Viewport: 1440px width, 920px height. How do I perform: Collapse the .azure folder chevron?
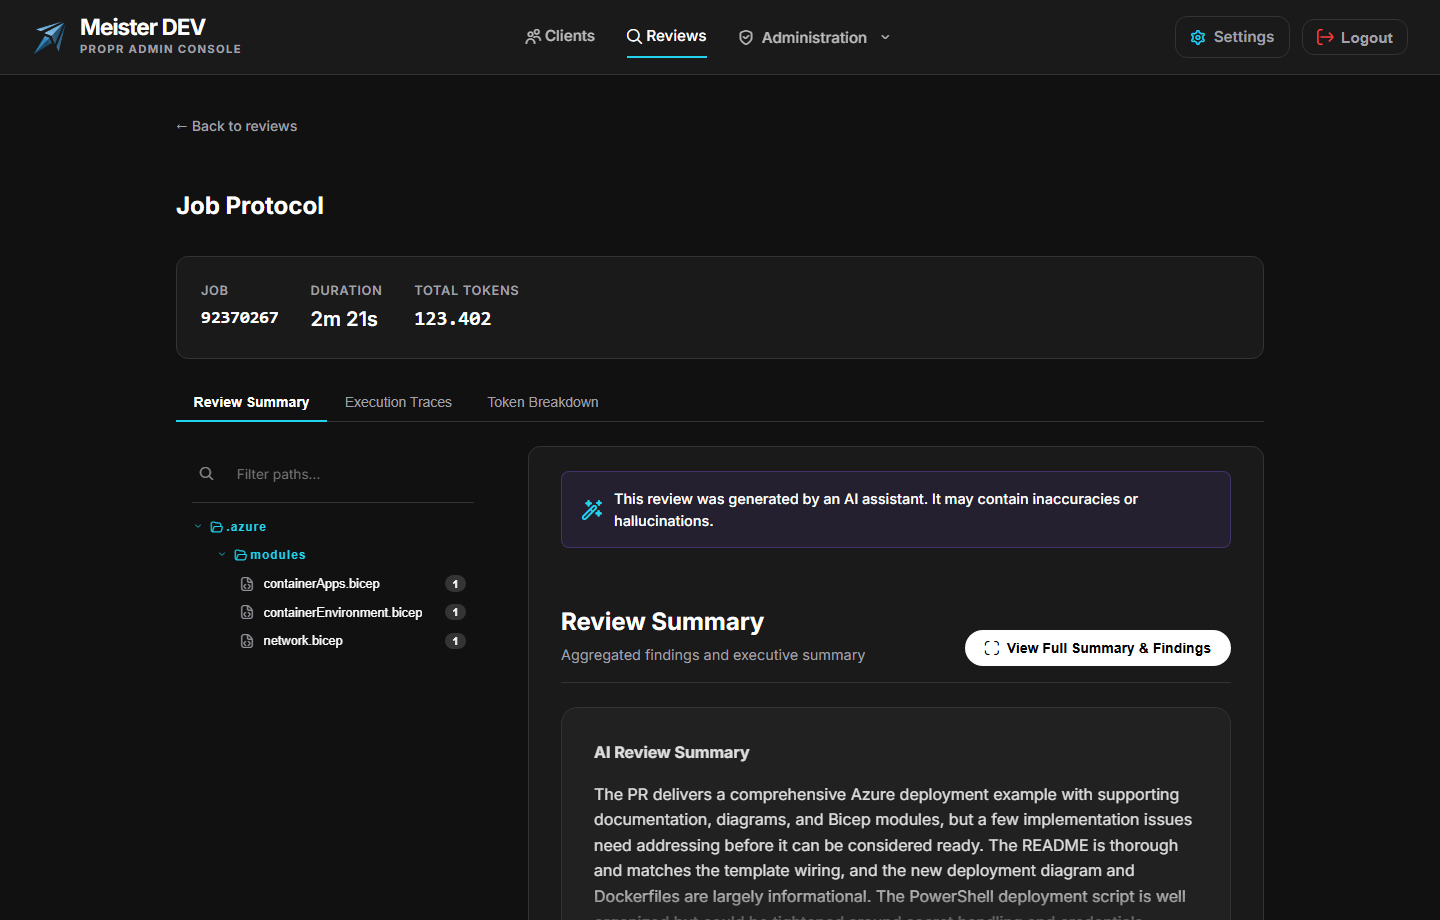(x=198, y=526)
